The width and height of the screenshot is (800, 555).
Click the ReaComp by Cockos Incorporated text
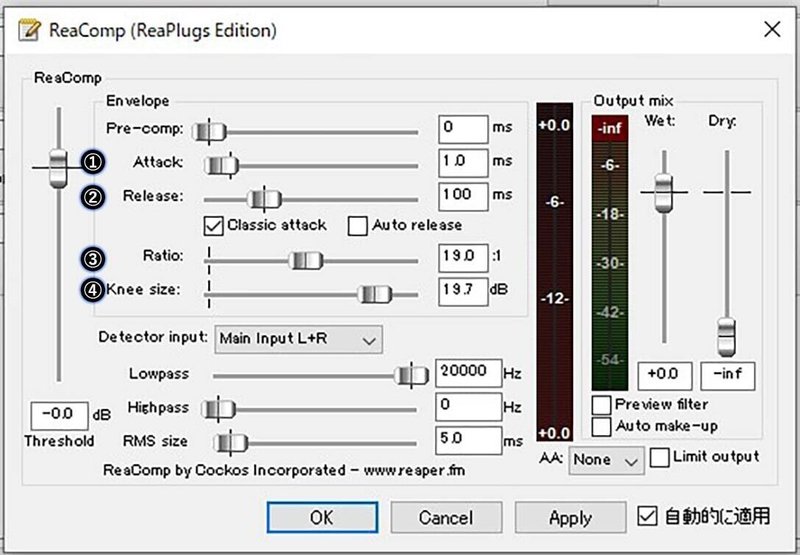[x=284, y=470]
